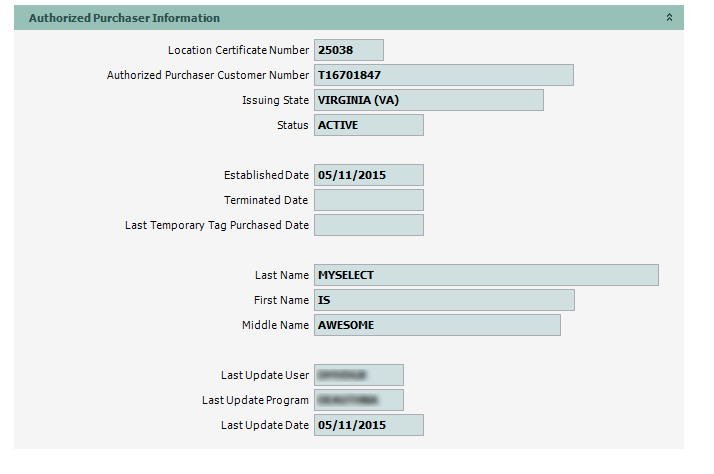Click the empty Terminated Date field
The width and height of the screenshot is (714, 474).
pos(368,200)
